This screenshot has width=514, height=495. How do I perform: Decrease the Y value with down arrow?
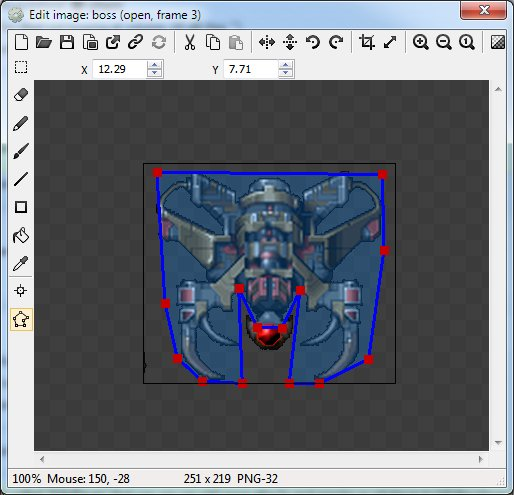click(286, 73)
